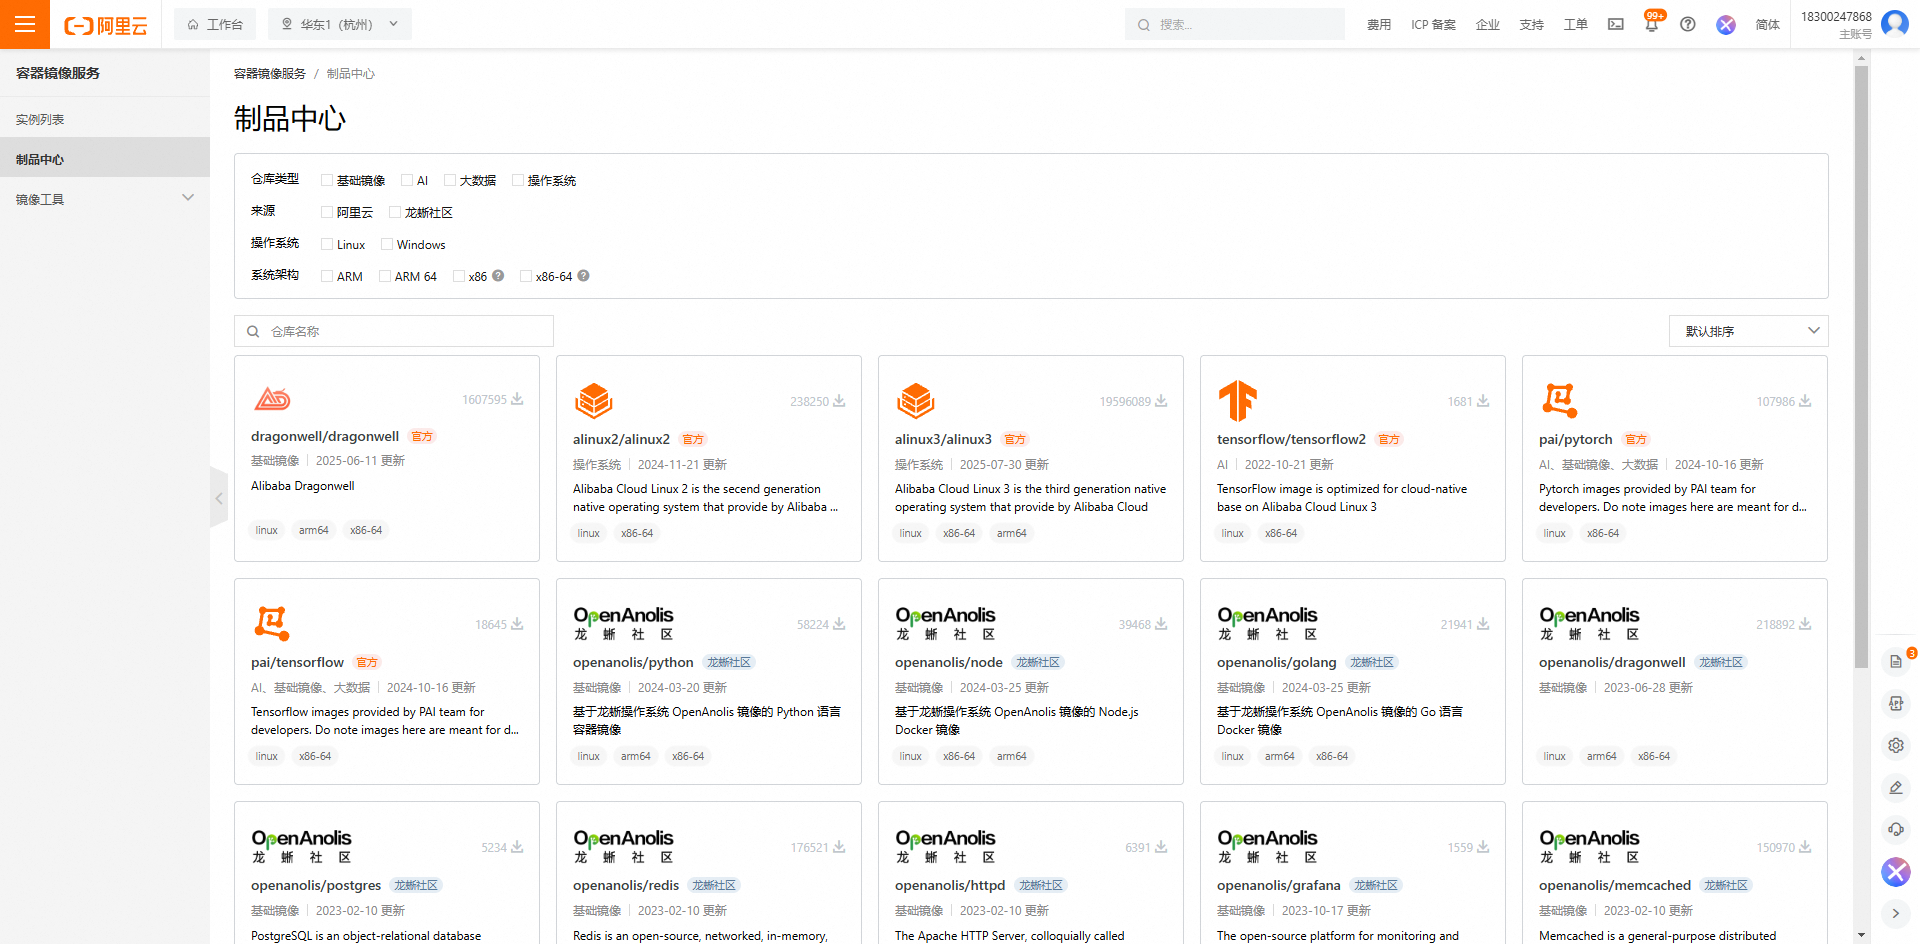Viewport: 1920px width, 944px height.
Task: Click the search magnifier in repository field
Action: coord(253,331)
